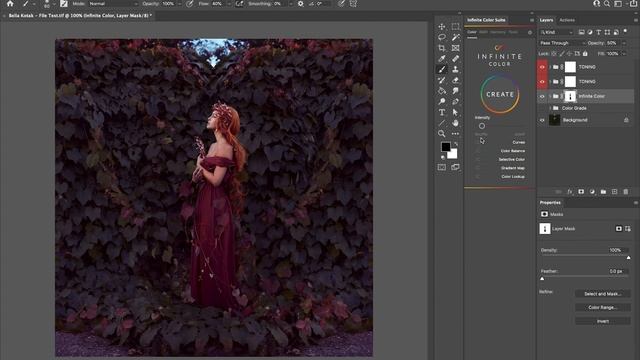This screenshot has width=640, height=360.
Task: Toggle layer filtering on or off
Action: click(625, 31)
